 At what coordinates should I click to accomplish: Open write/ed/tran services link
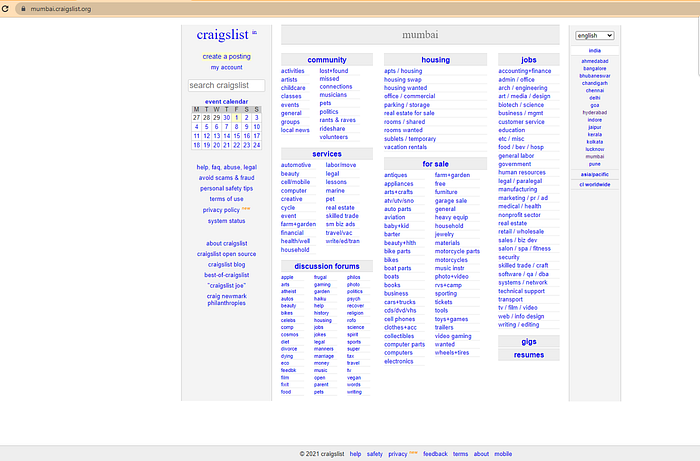click(342, 241)
